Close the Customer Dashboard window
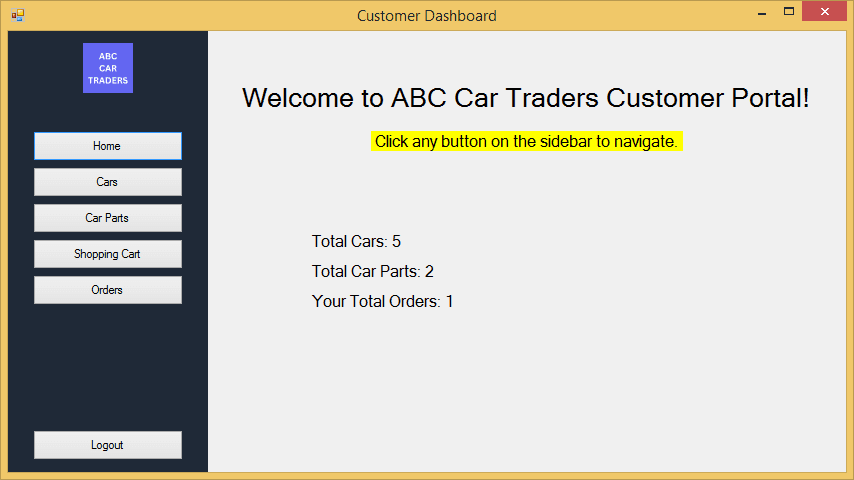Screen dimensions: 854x480 [825, 11]
